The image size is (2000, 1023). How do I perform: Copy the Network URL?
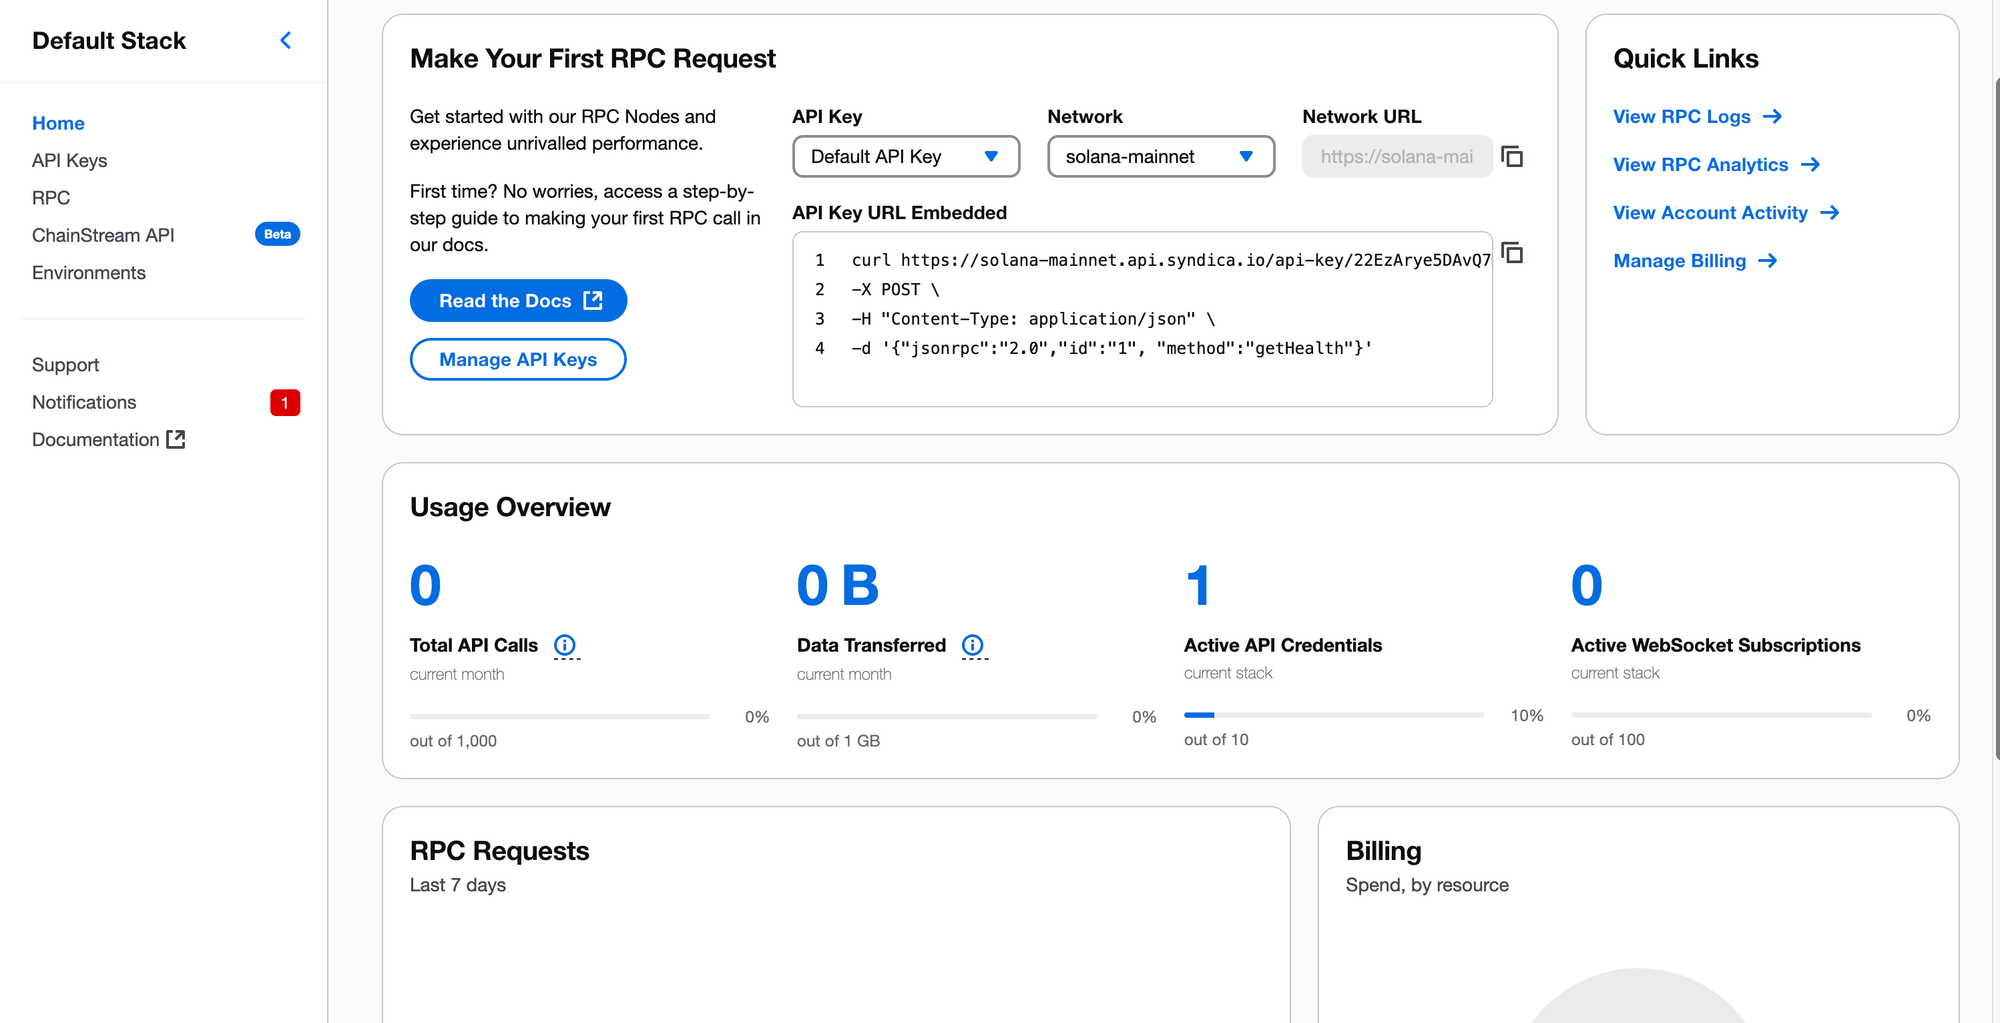coord(1512,156)
